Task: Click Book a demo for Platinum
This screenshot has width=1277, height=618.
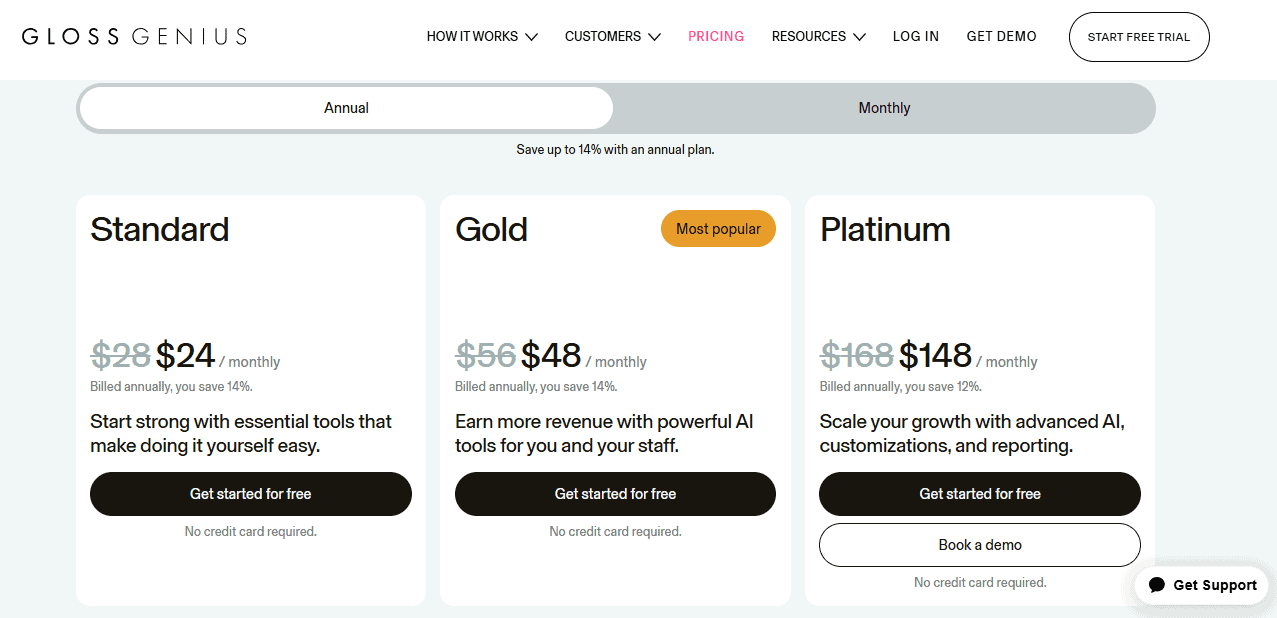Action: [x=979, y=545]
